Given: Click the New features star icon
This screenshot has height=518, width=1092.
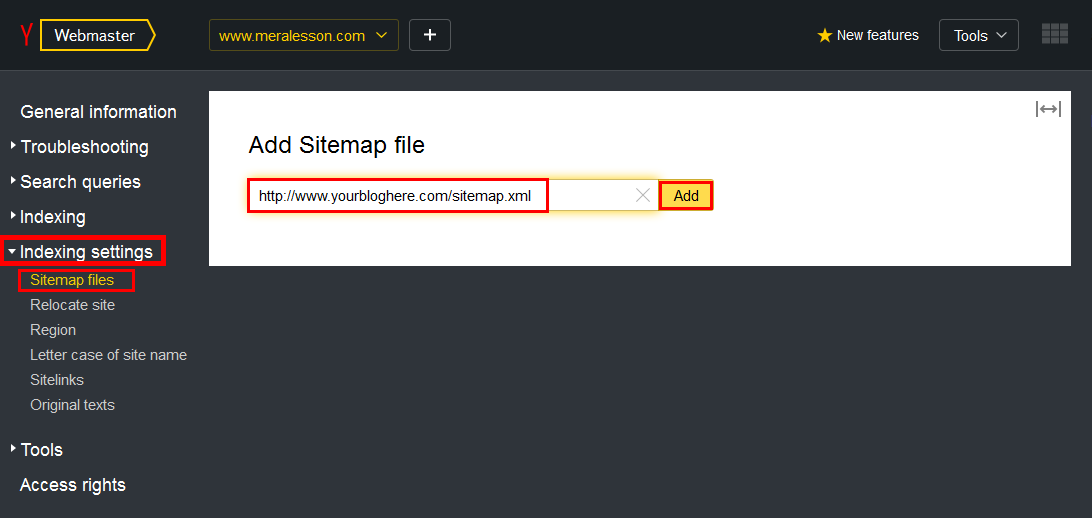Looking at the screenshot, I should point(825,36).
